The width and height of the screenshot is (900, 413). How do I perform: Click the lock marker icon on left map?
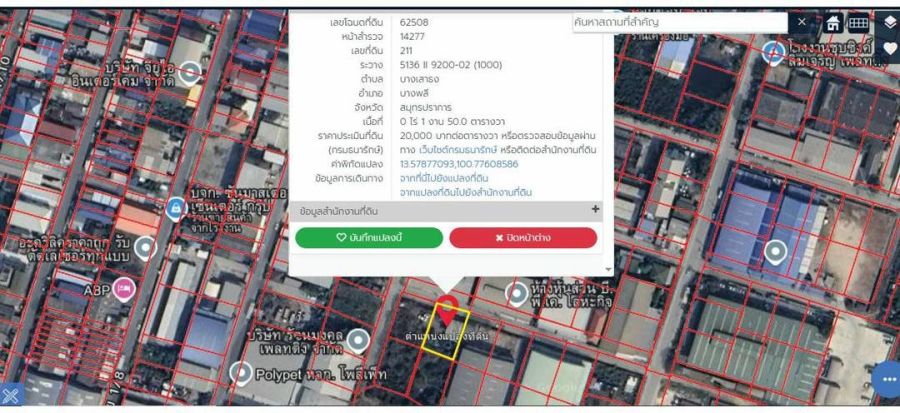[x=176, y=207]
